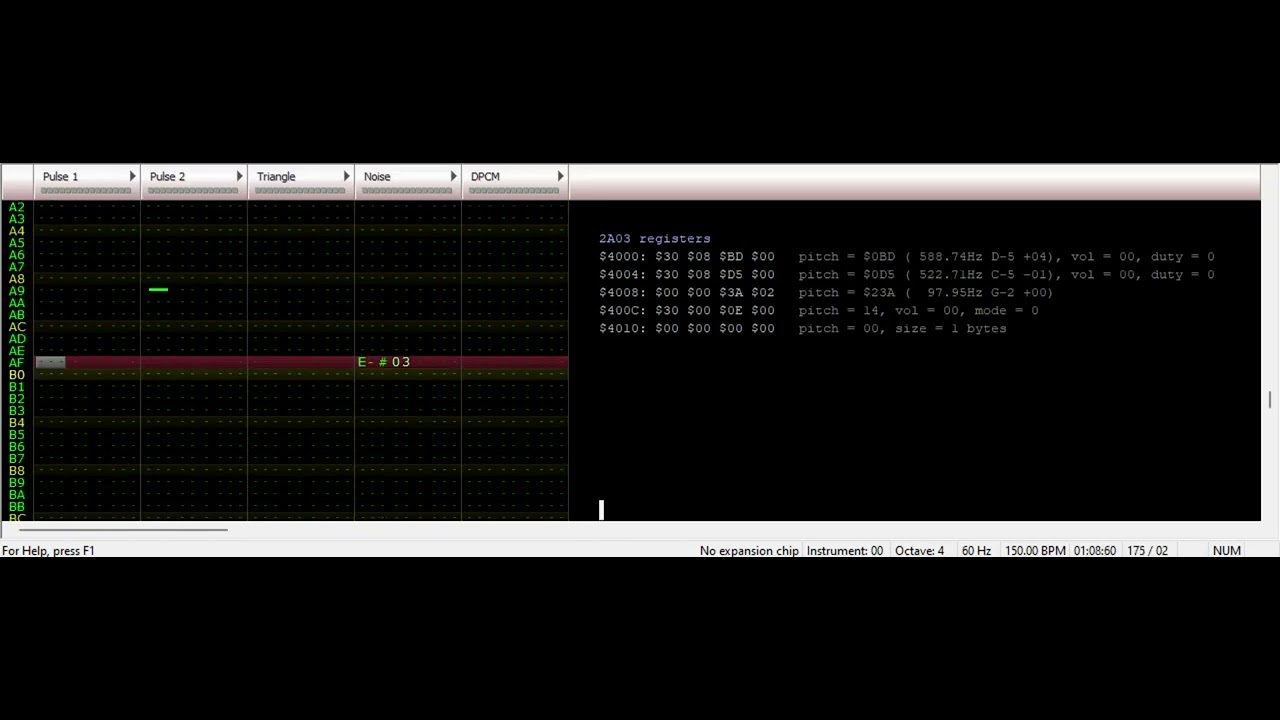
Task: Click the No expansion chip status entry
Action: click(749, 551)
